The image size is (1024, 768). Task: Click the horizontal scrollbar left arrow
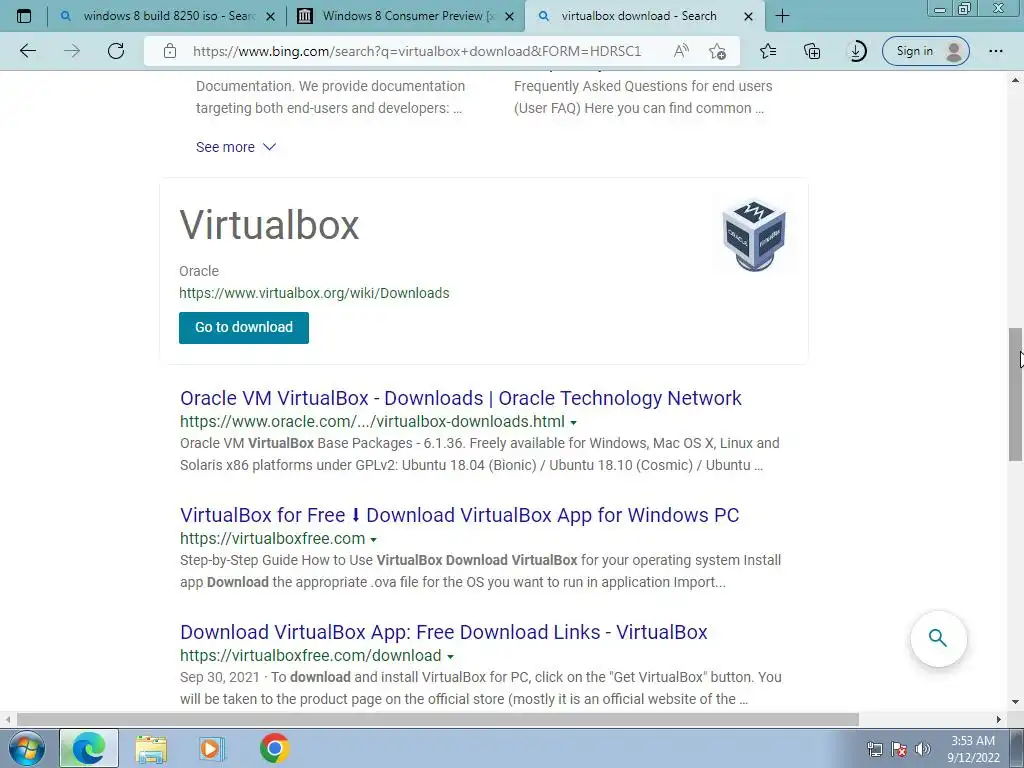(8, 719)
